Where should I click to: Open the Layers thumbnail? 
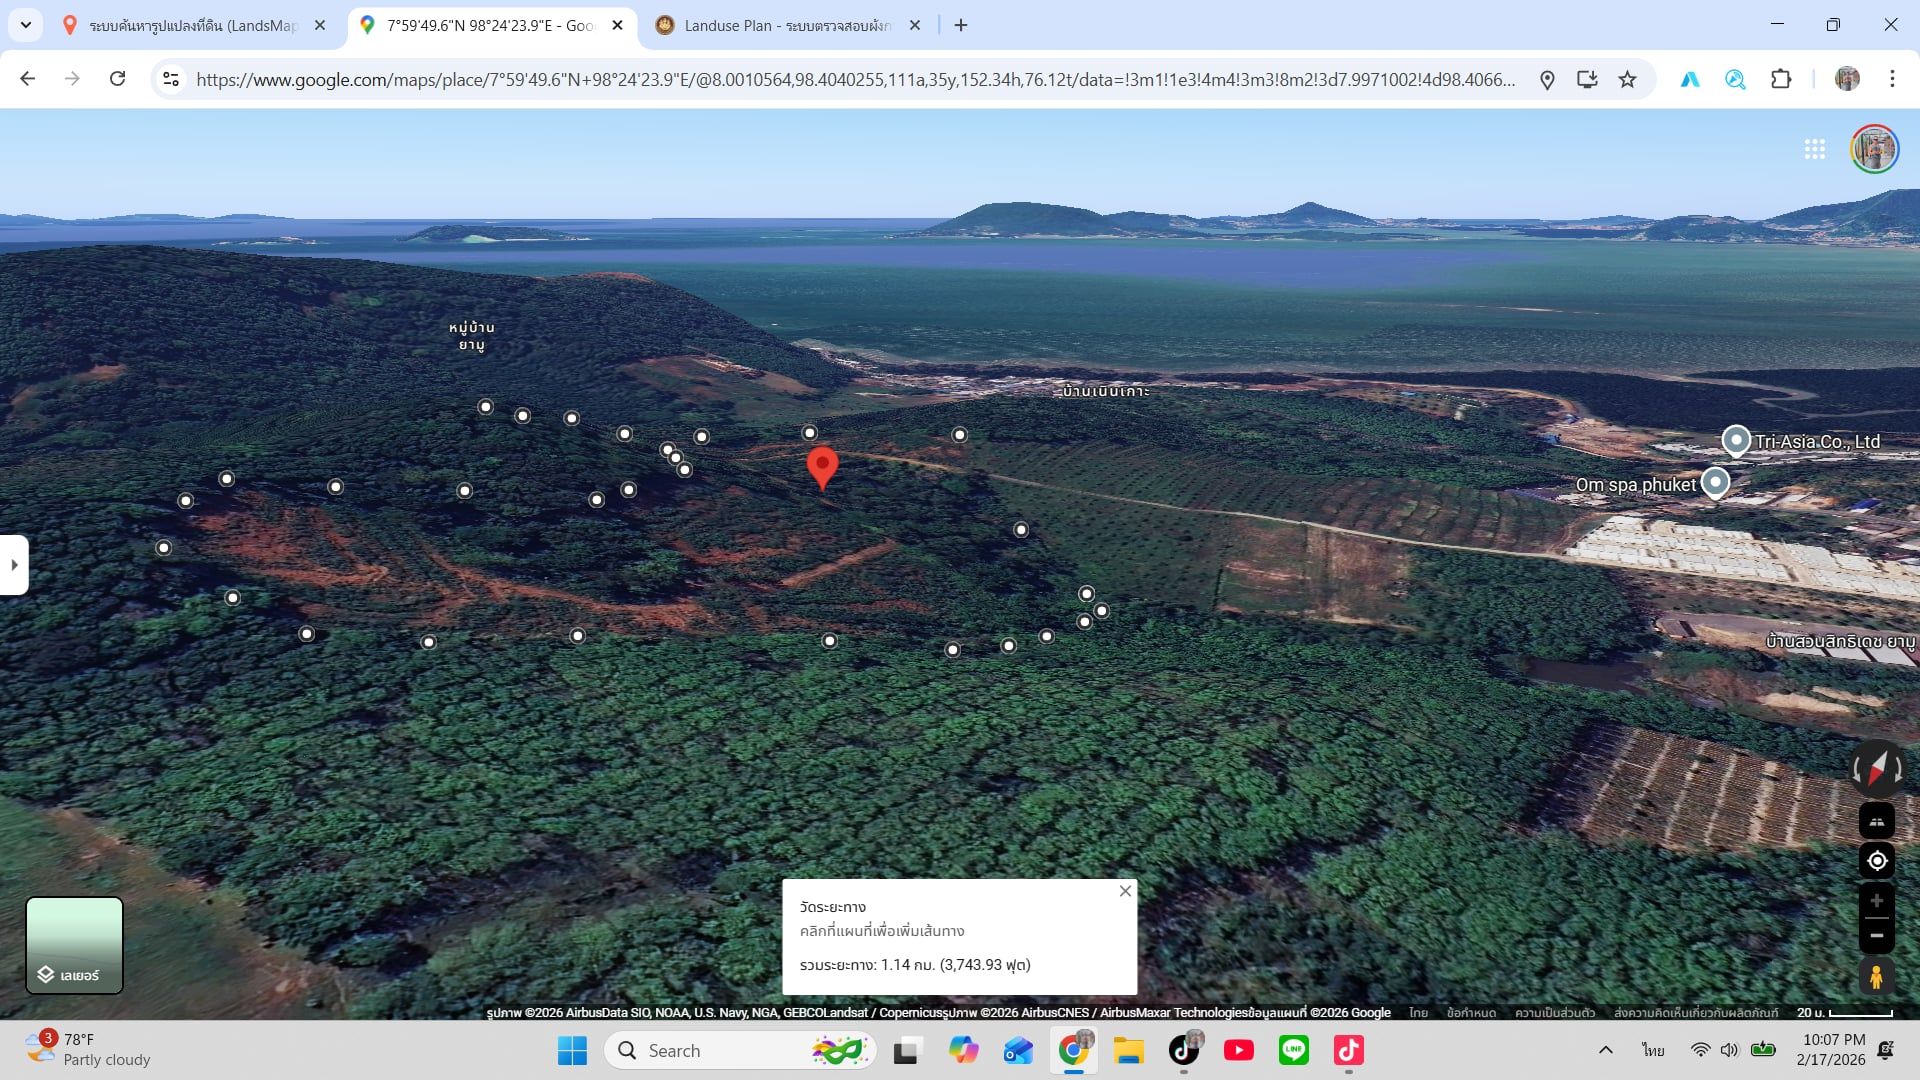(74, 945)
